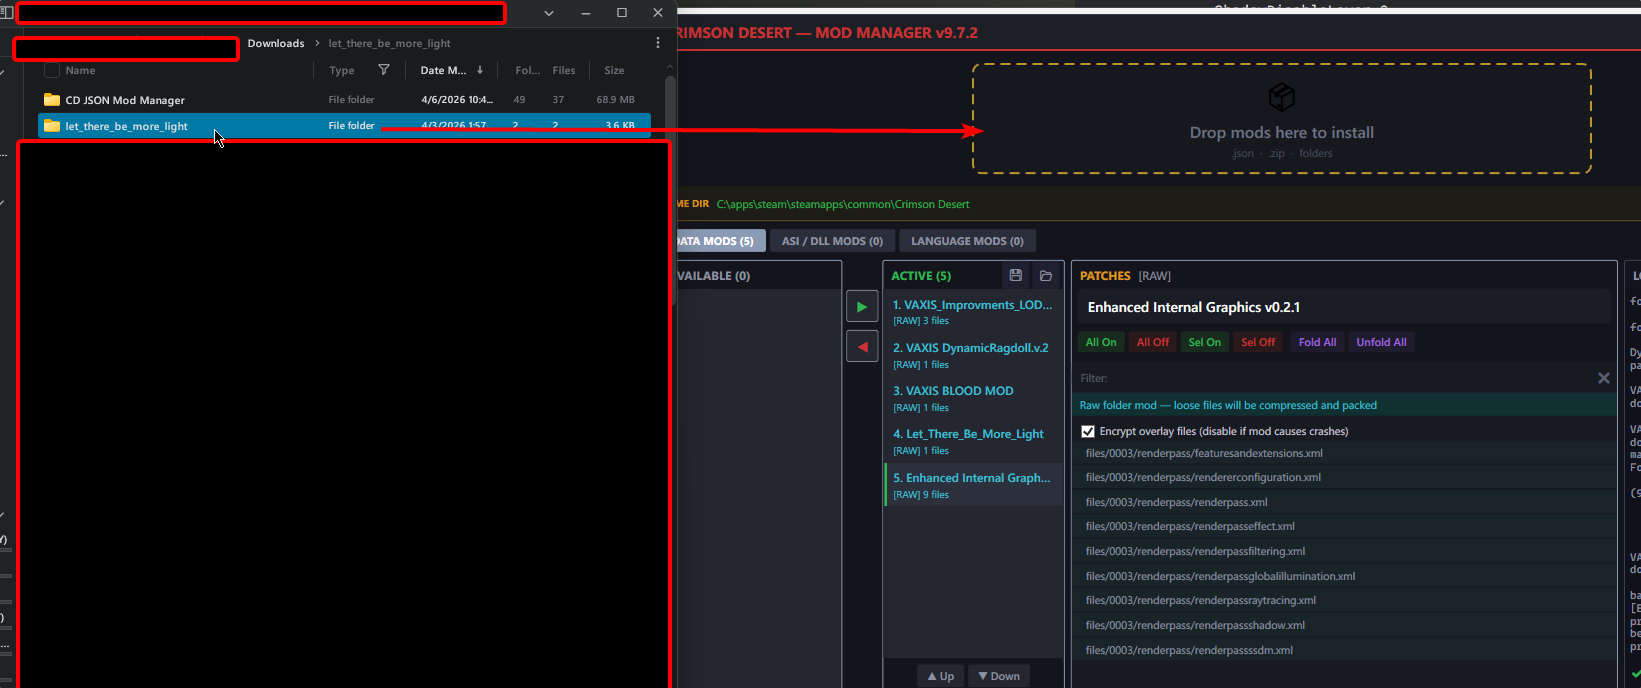
Task: Open the dropdown chevron in file manager title bar
Action: point(549,13)
